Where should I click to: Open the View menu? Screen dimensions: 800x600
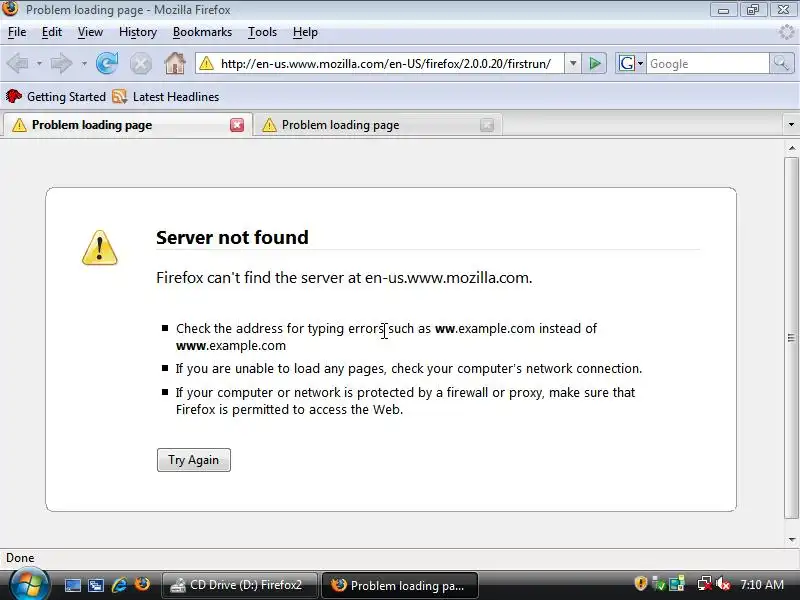tap(90, 32)
